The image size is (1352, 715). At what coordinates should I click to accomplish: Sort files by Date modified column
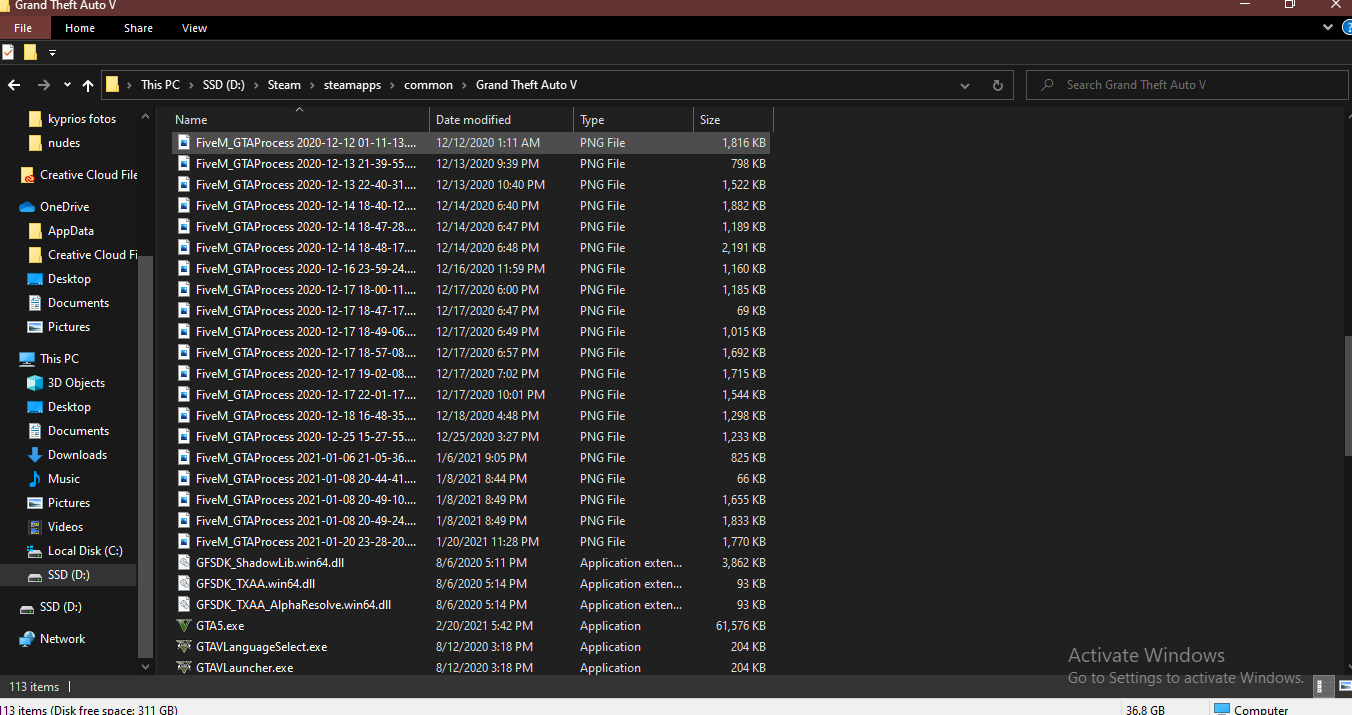click(x=473, y=120)
